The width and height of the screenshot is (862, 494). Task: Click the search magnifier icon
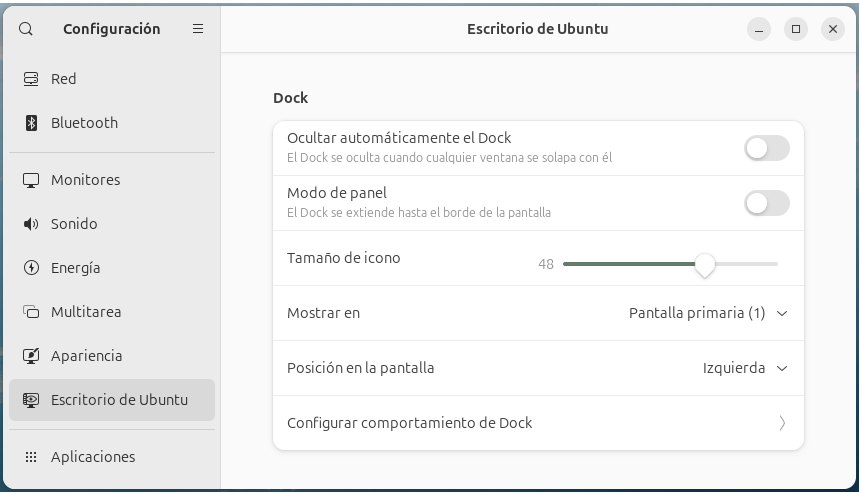pos(26,29)
